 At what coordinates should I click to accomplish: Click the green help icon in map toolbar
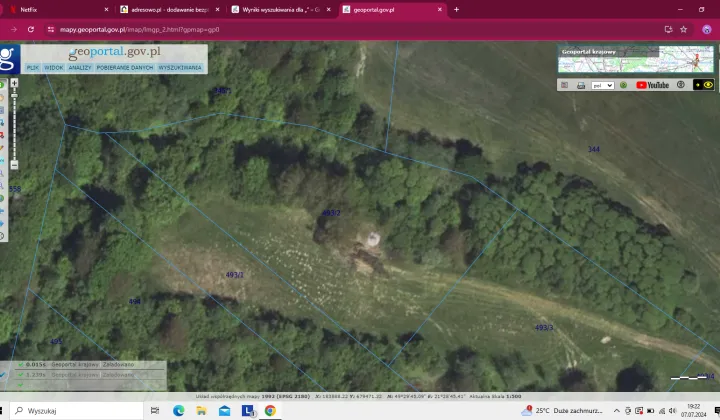coord(623,85)
